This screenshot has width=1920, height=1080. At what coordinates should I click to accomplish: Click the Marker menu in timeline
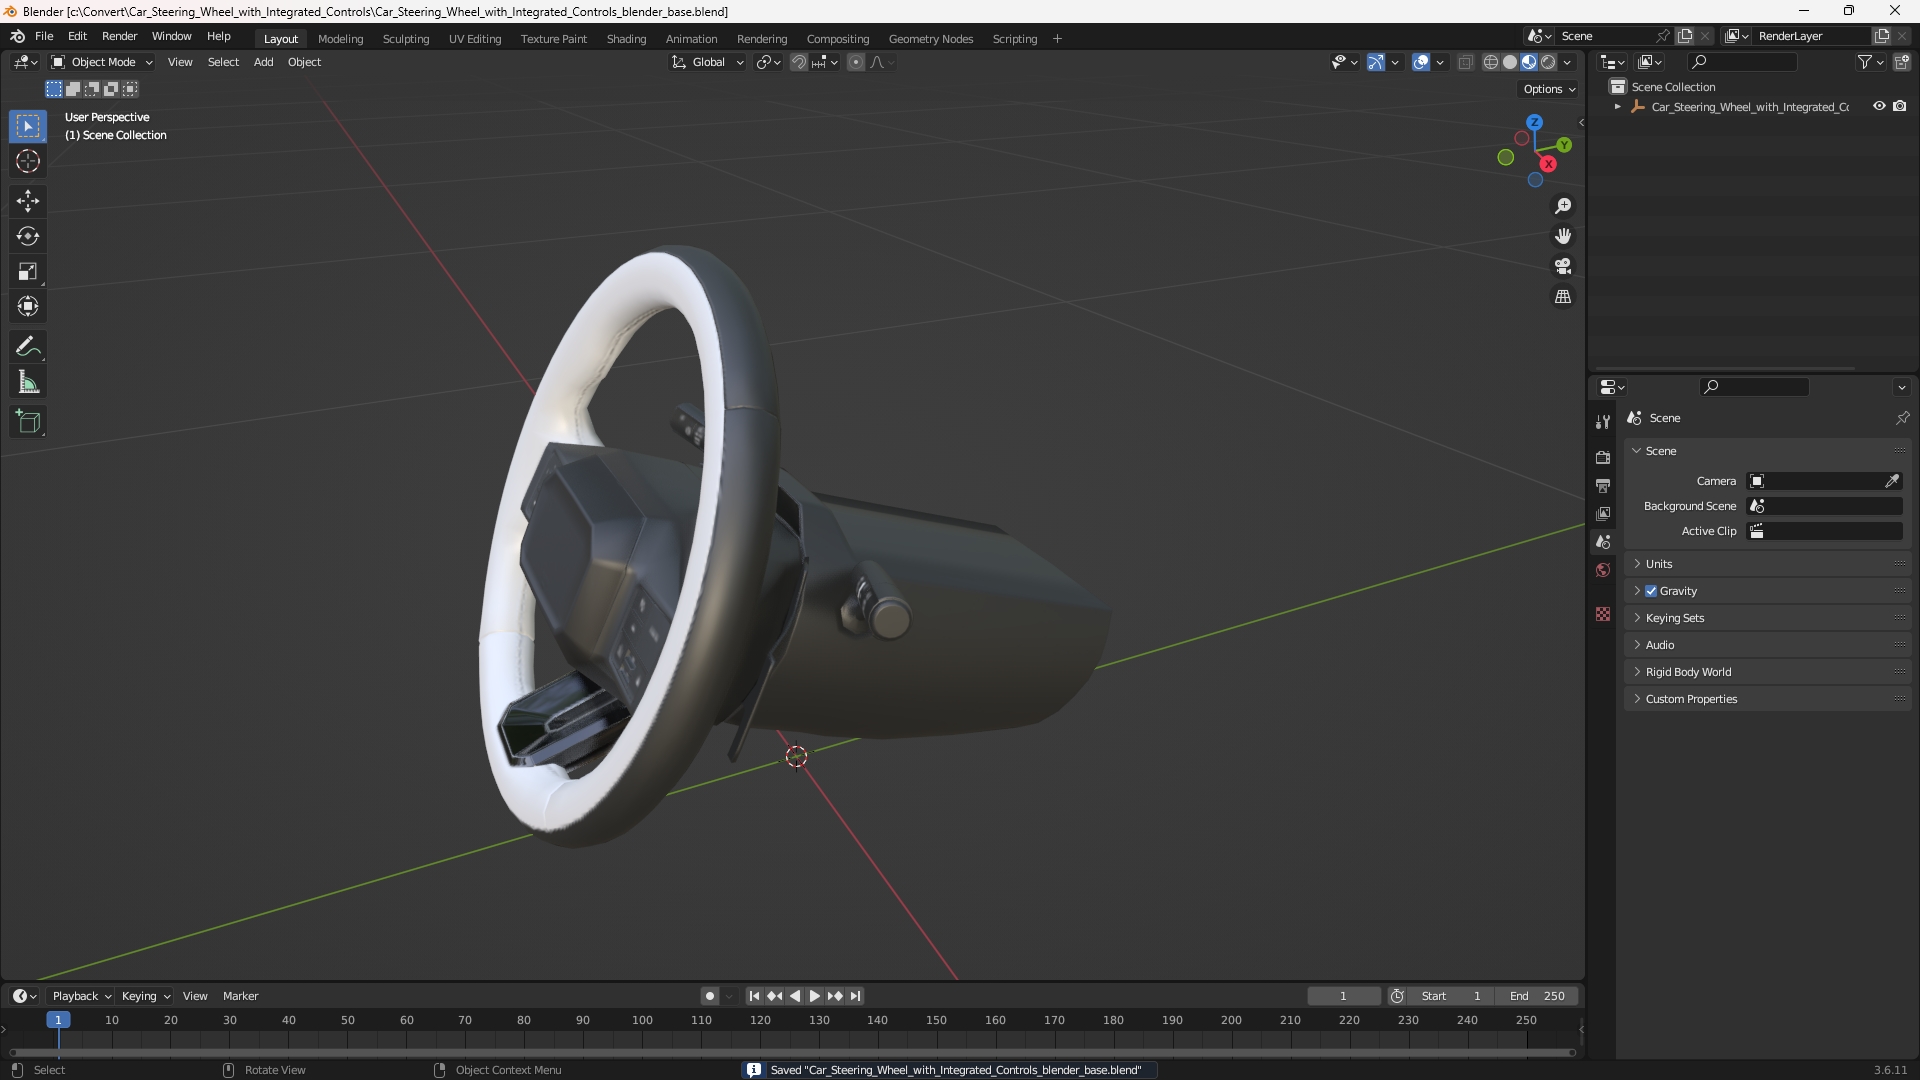click(x=240, y=996)
